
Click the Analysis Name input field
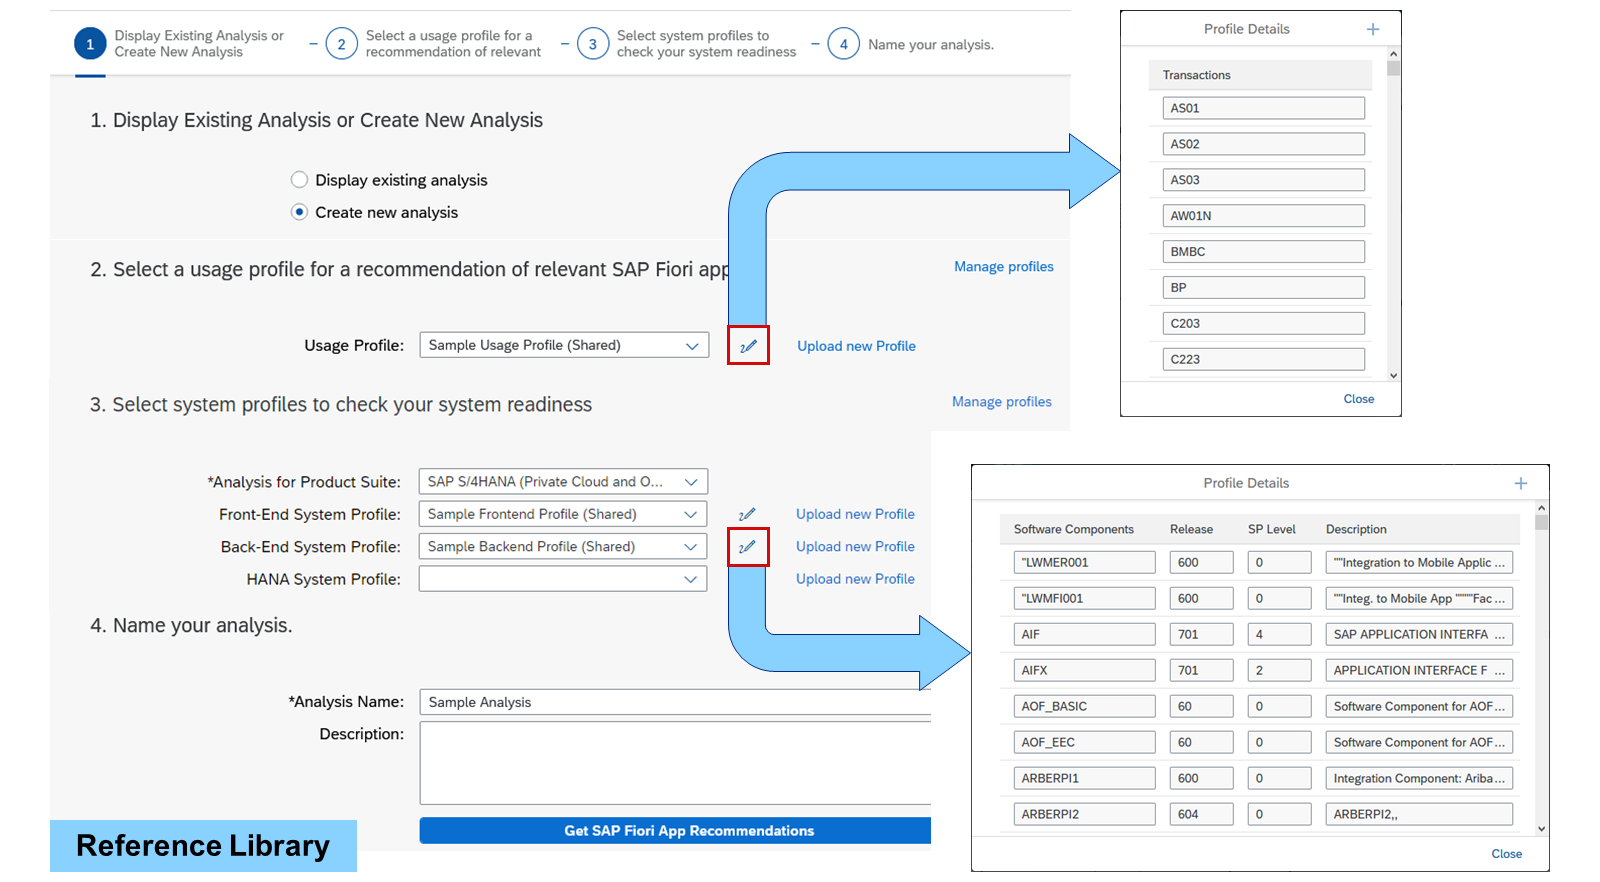pyautogui.click(x=675, y=702)
